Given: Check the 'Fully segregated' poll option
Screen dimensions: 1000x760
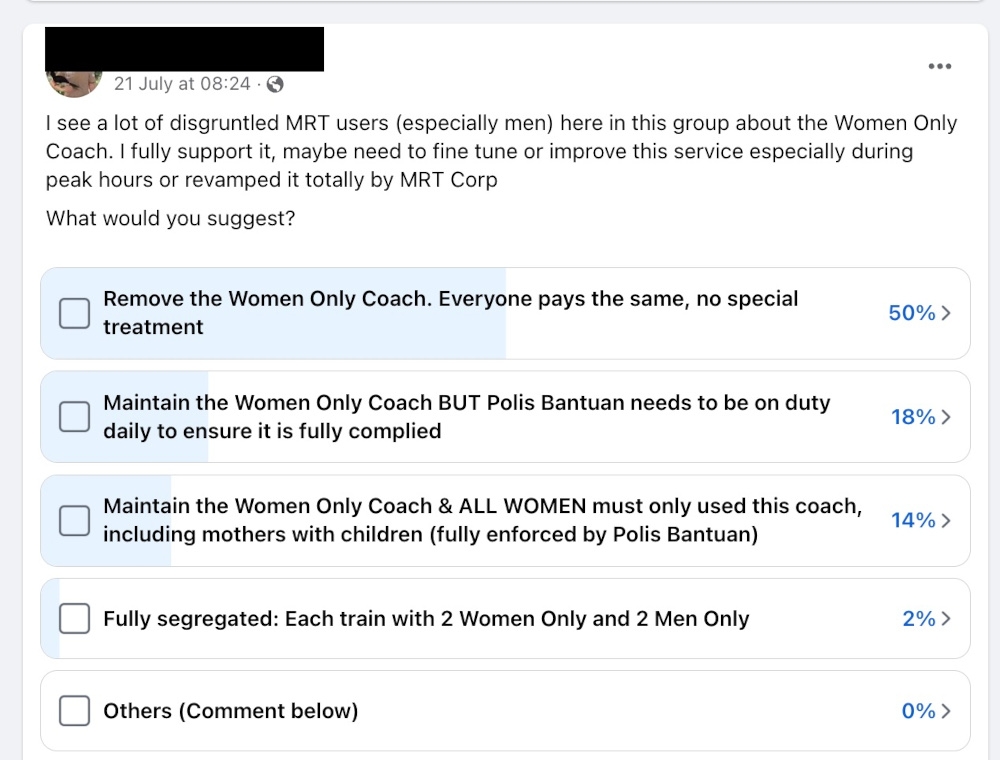Looking at the screenshot, I should [x=74, y=618].
